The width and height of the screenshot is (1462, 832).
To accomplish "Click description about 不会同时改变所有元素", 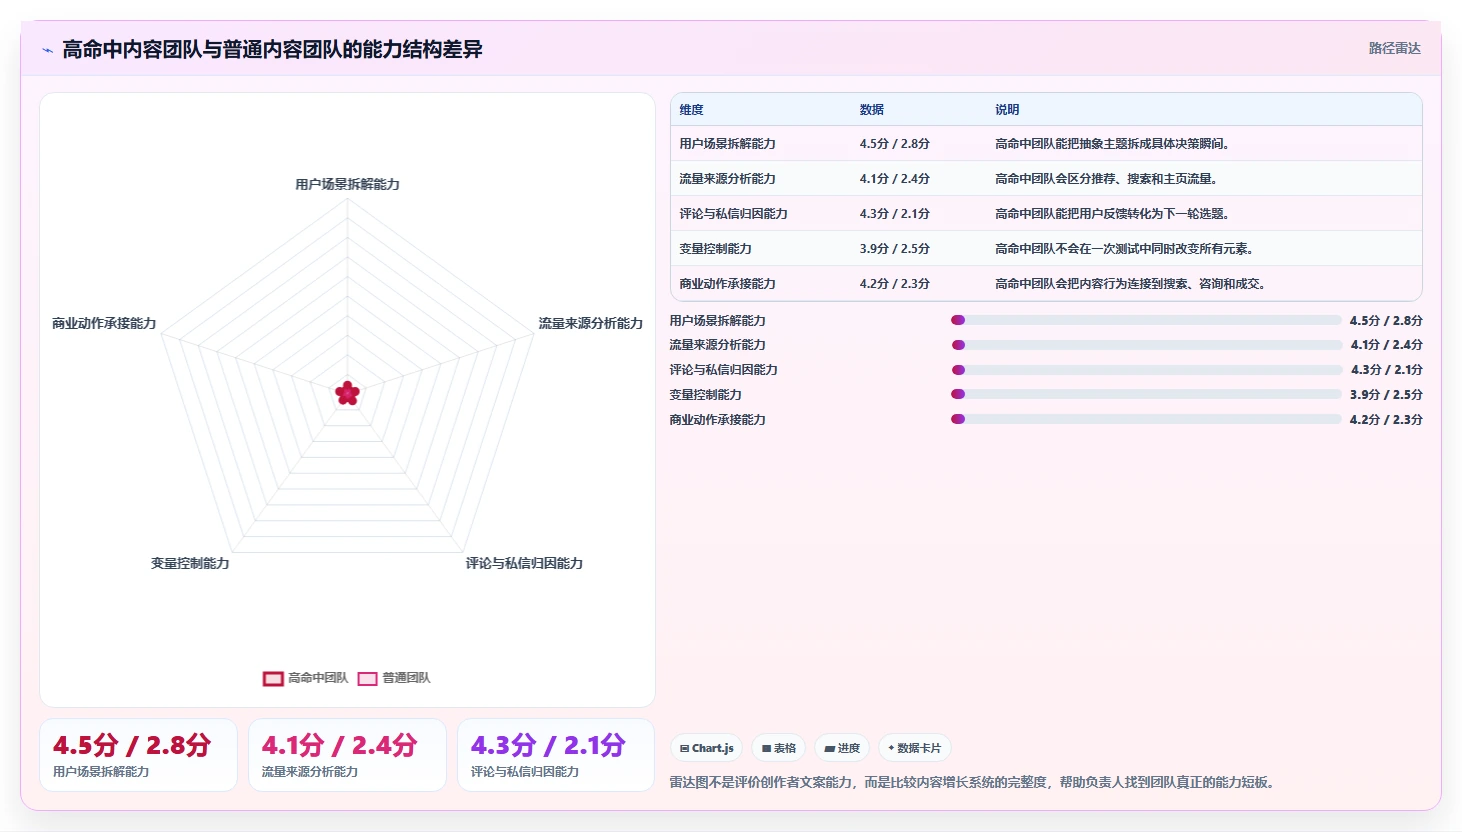I will tap(1124, 249).
